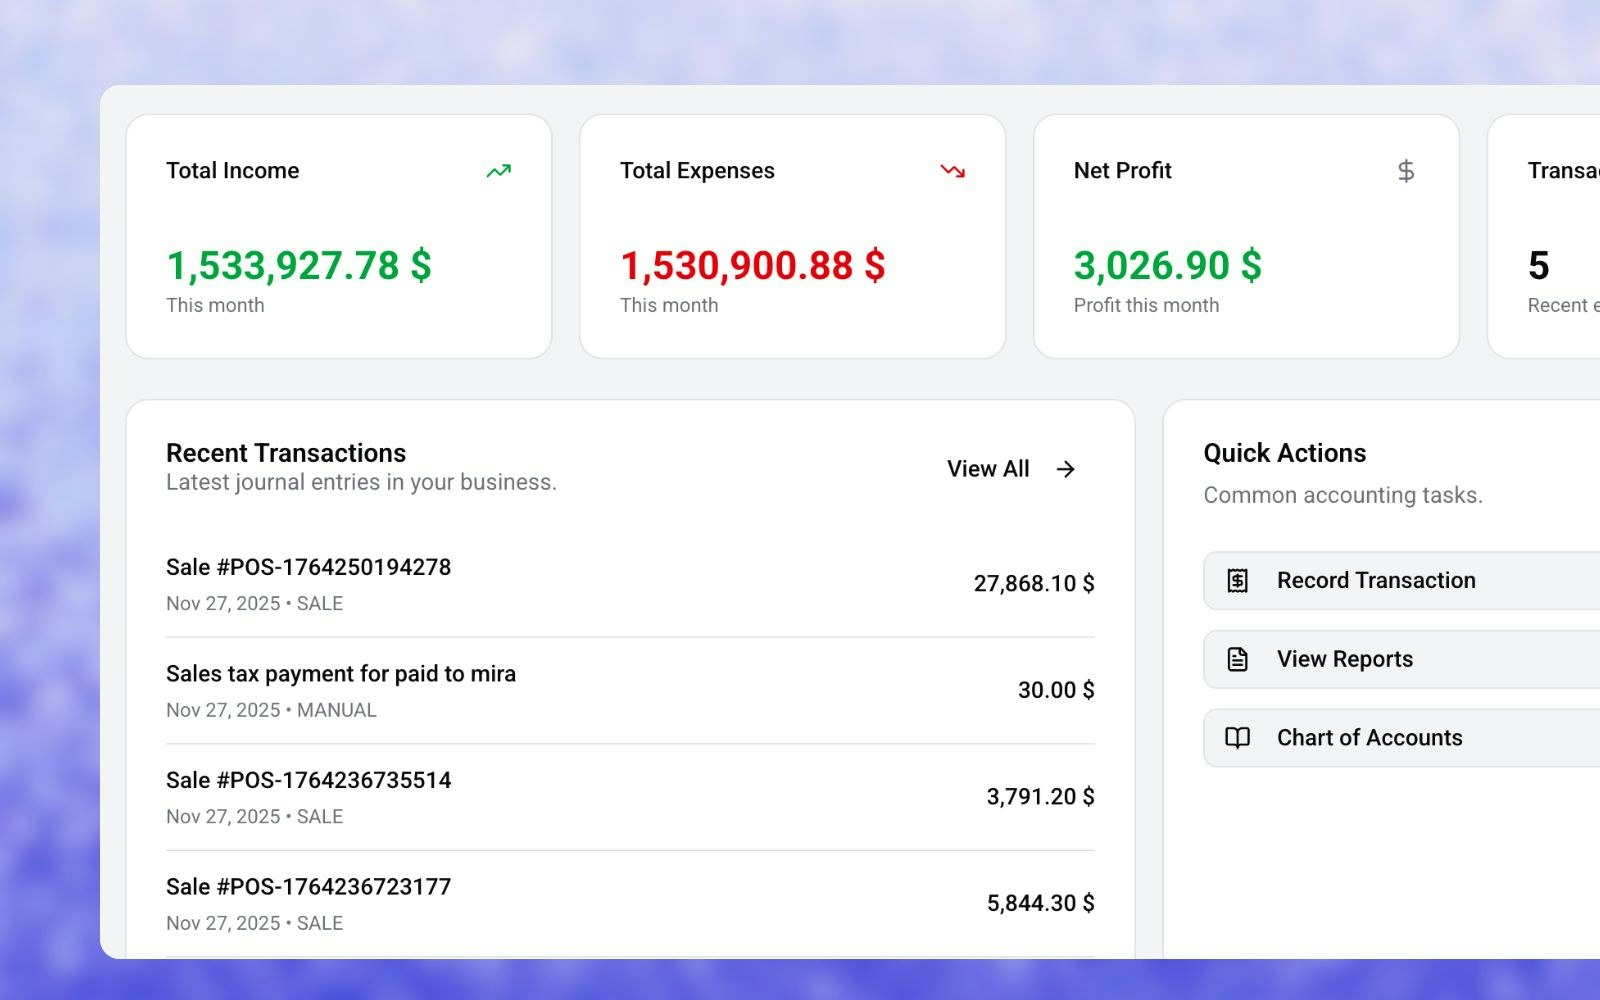Click the open book icon beside Chart of Accounts
The width and height of the screenshot is (1600, 1000).
point(1237,738)
